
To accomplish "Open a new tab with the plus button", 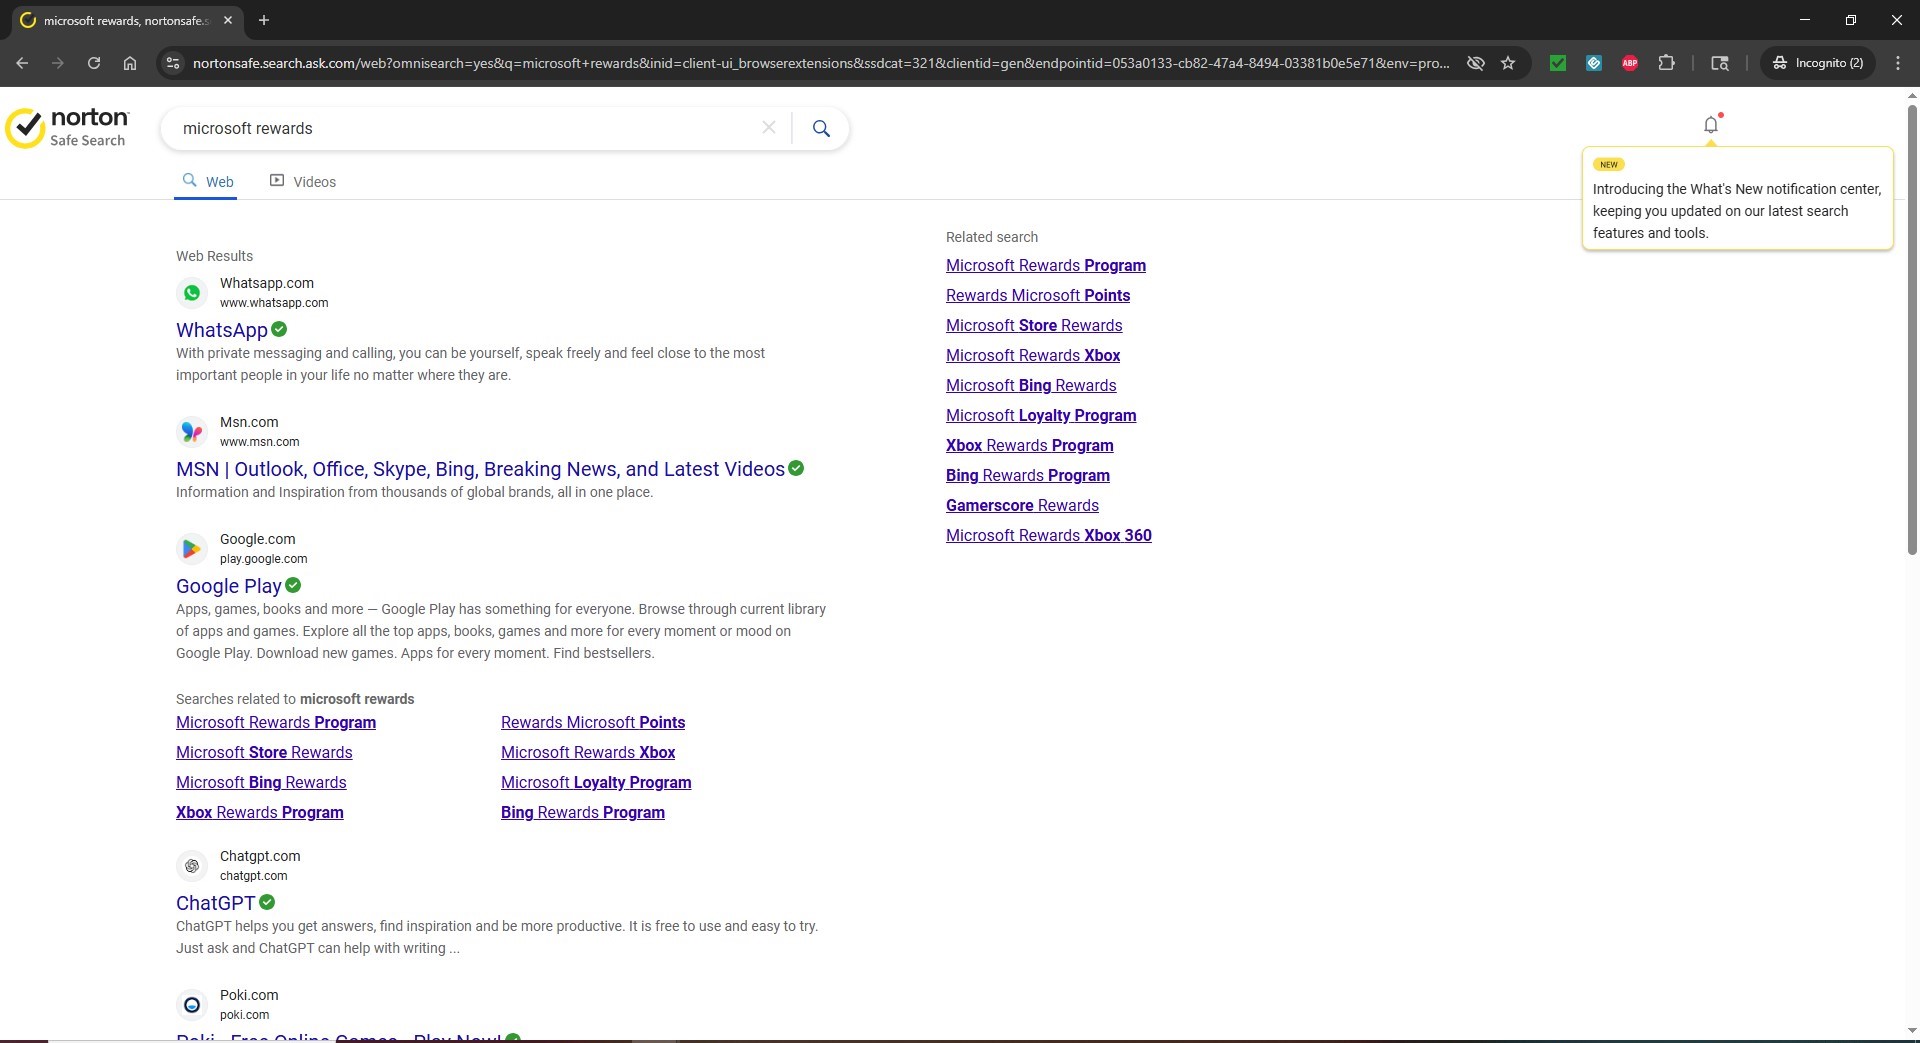I will pyautogui.click(x=264, y=20).
